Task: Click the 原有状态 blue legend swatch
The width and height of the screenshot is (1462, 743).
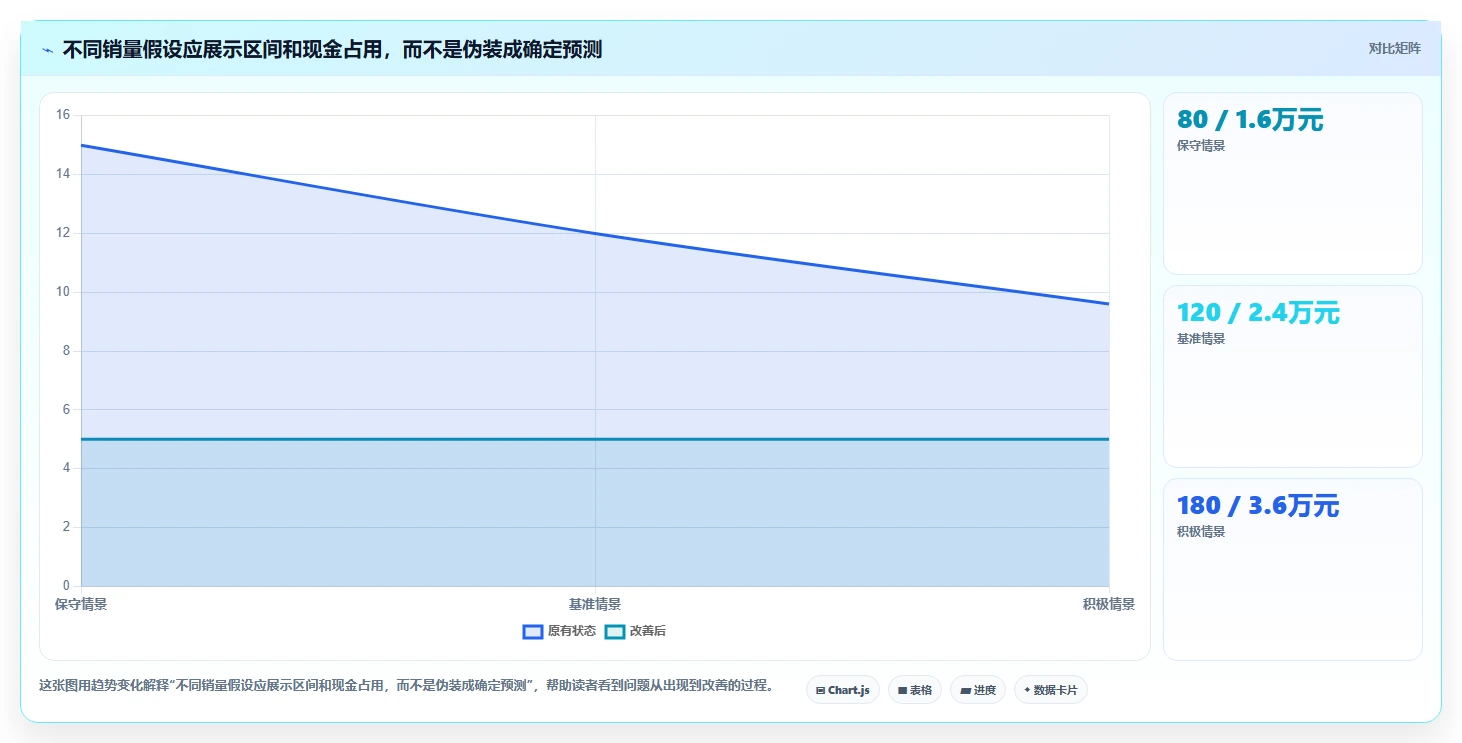Action: (533, 631)
